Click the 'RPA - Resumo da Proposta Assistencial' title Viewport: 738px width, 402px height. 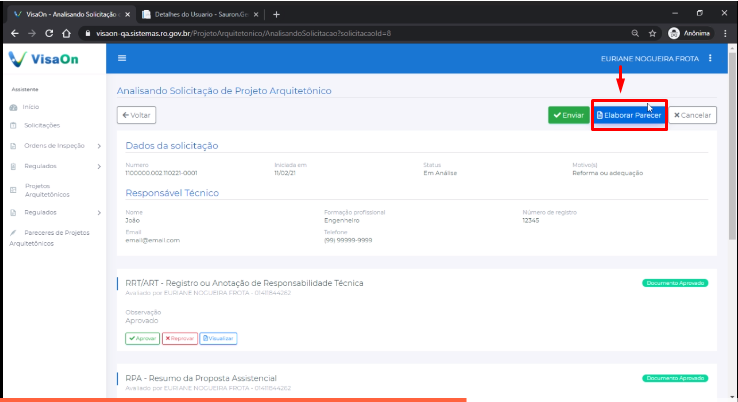pos(201,378)
